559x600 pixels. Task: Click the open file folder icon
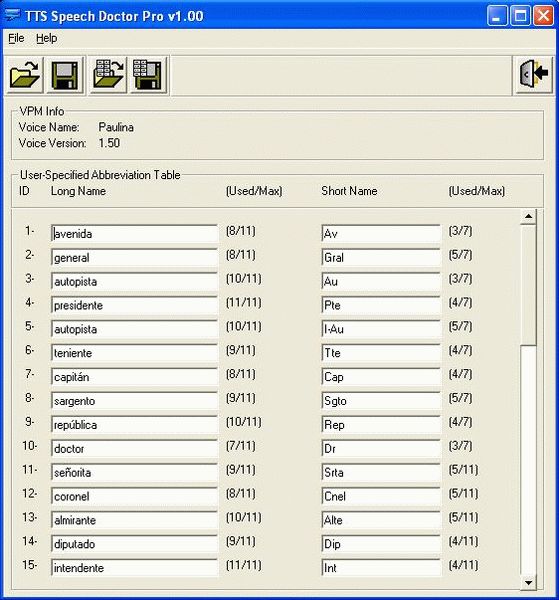(24, 75)
